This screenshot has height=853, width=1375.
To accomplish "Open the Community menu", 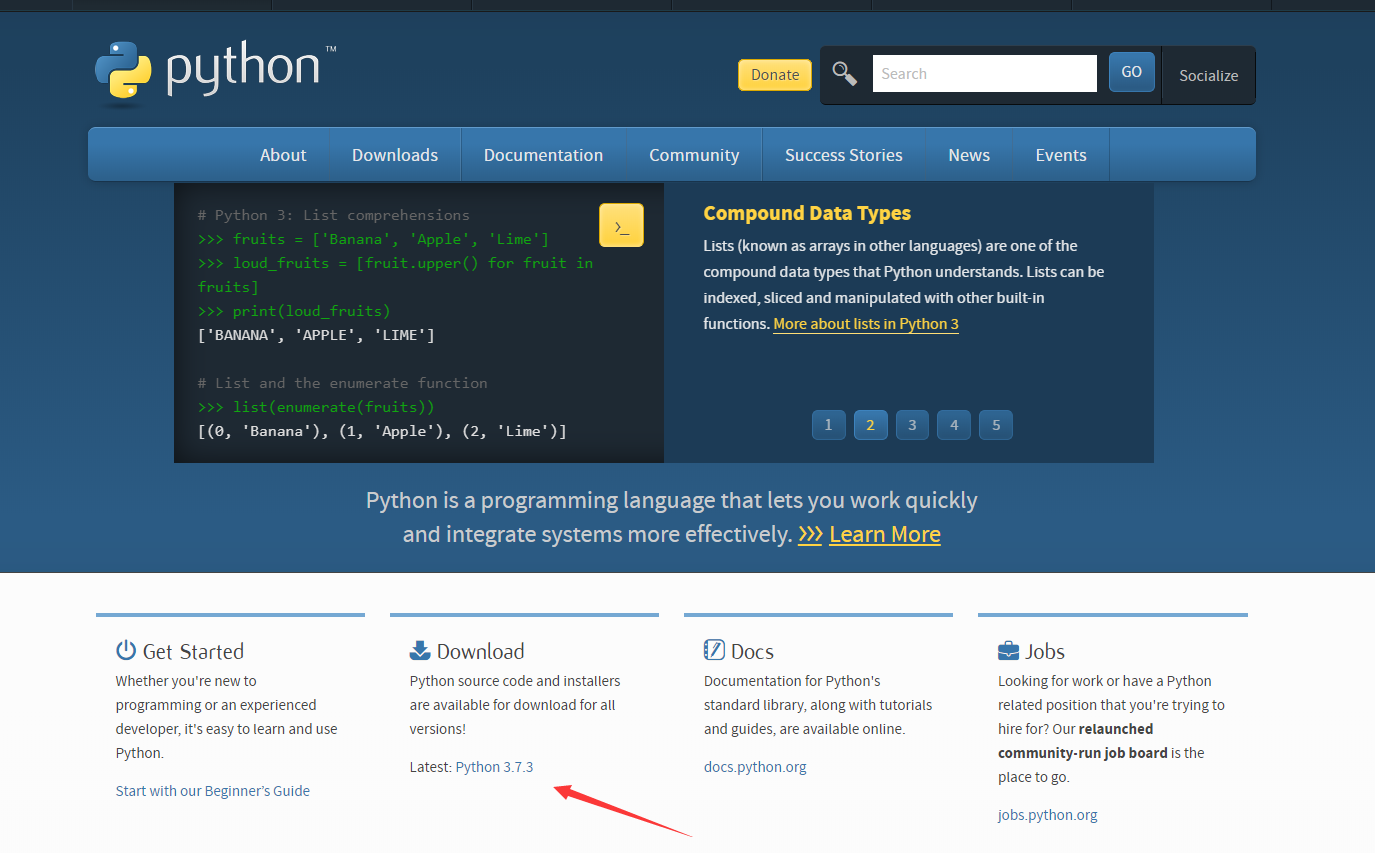I will point(694,155).
